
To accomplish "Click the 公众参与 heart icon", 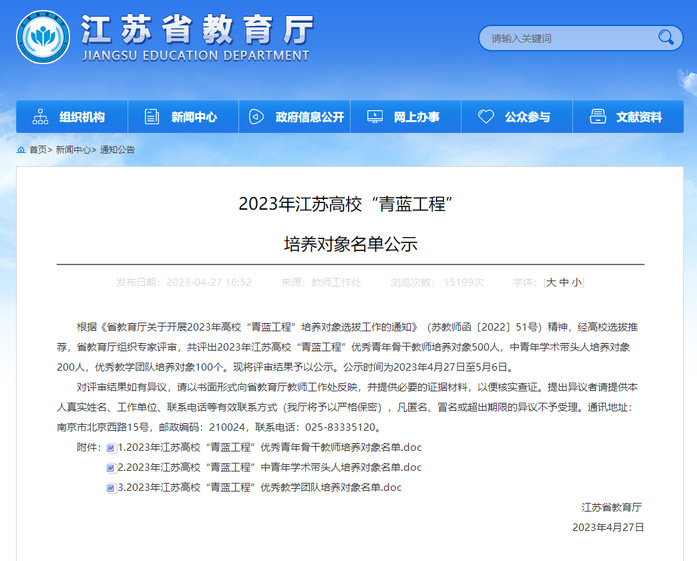I will point(486,117).
